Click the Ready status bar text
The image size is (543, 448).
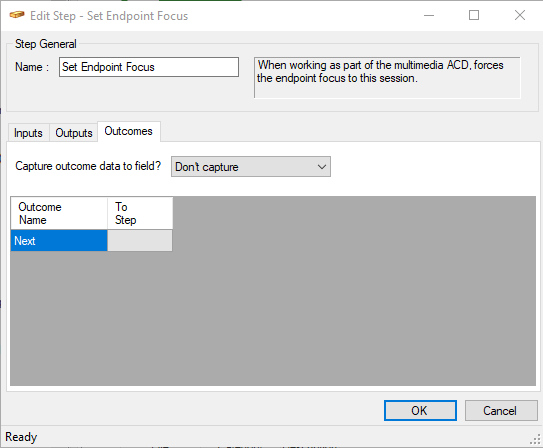click(21, 437)
